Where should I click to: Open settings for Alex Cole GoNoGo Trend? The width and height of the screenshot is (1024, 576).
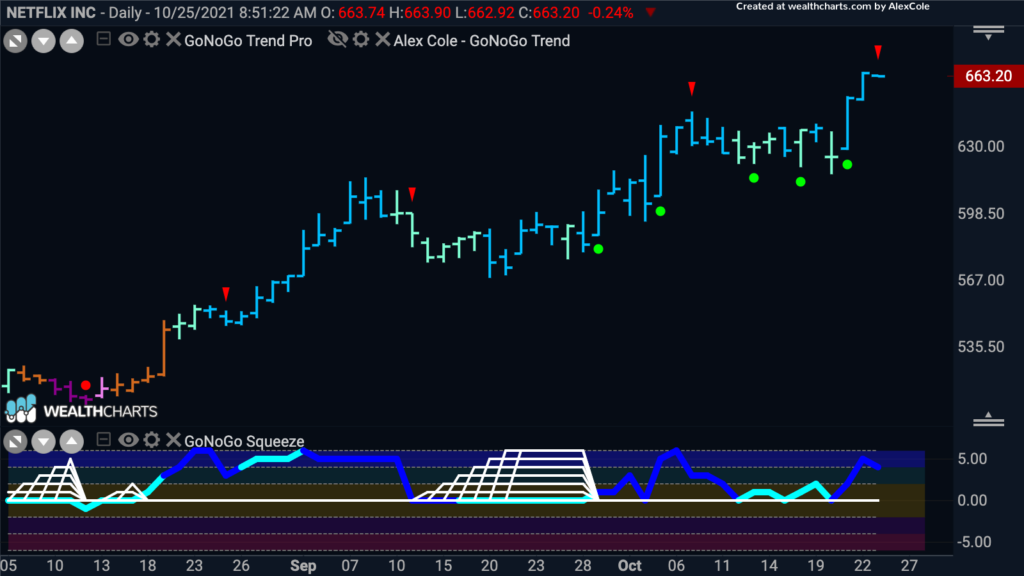pyautogui.click(x=361, y=39)
